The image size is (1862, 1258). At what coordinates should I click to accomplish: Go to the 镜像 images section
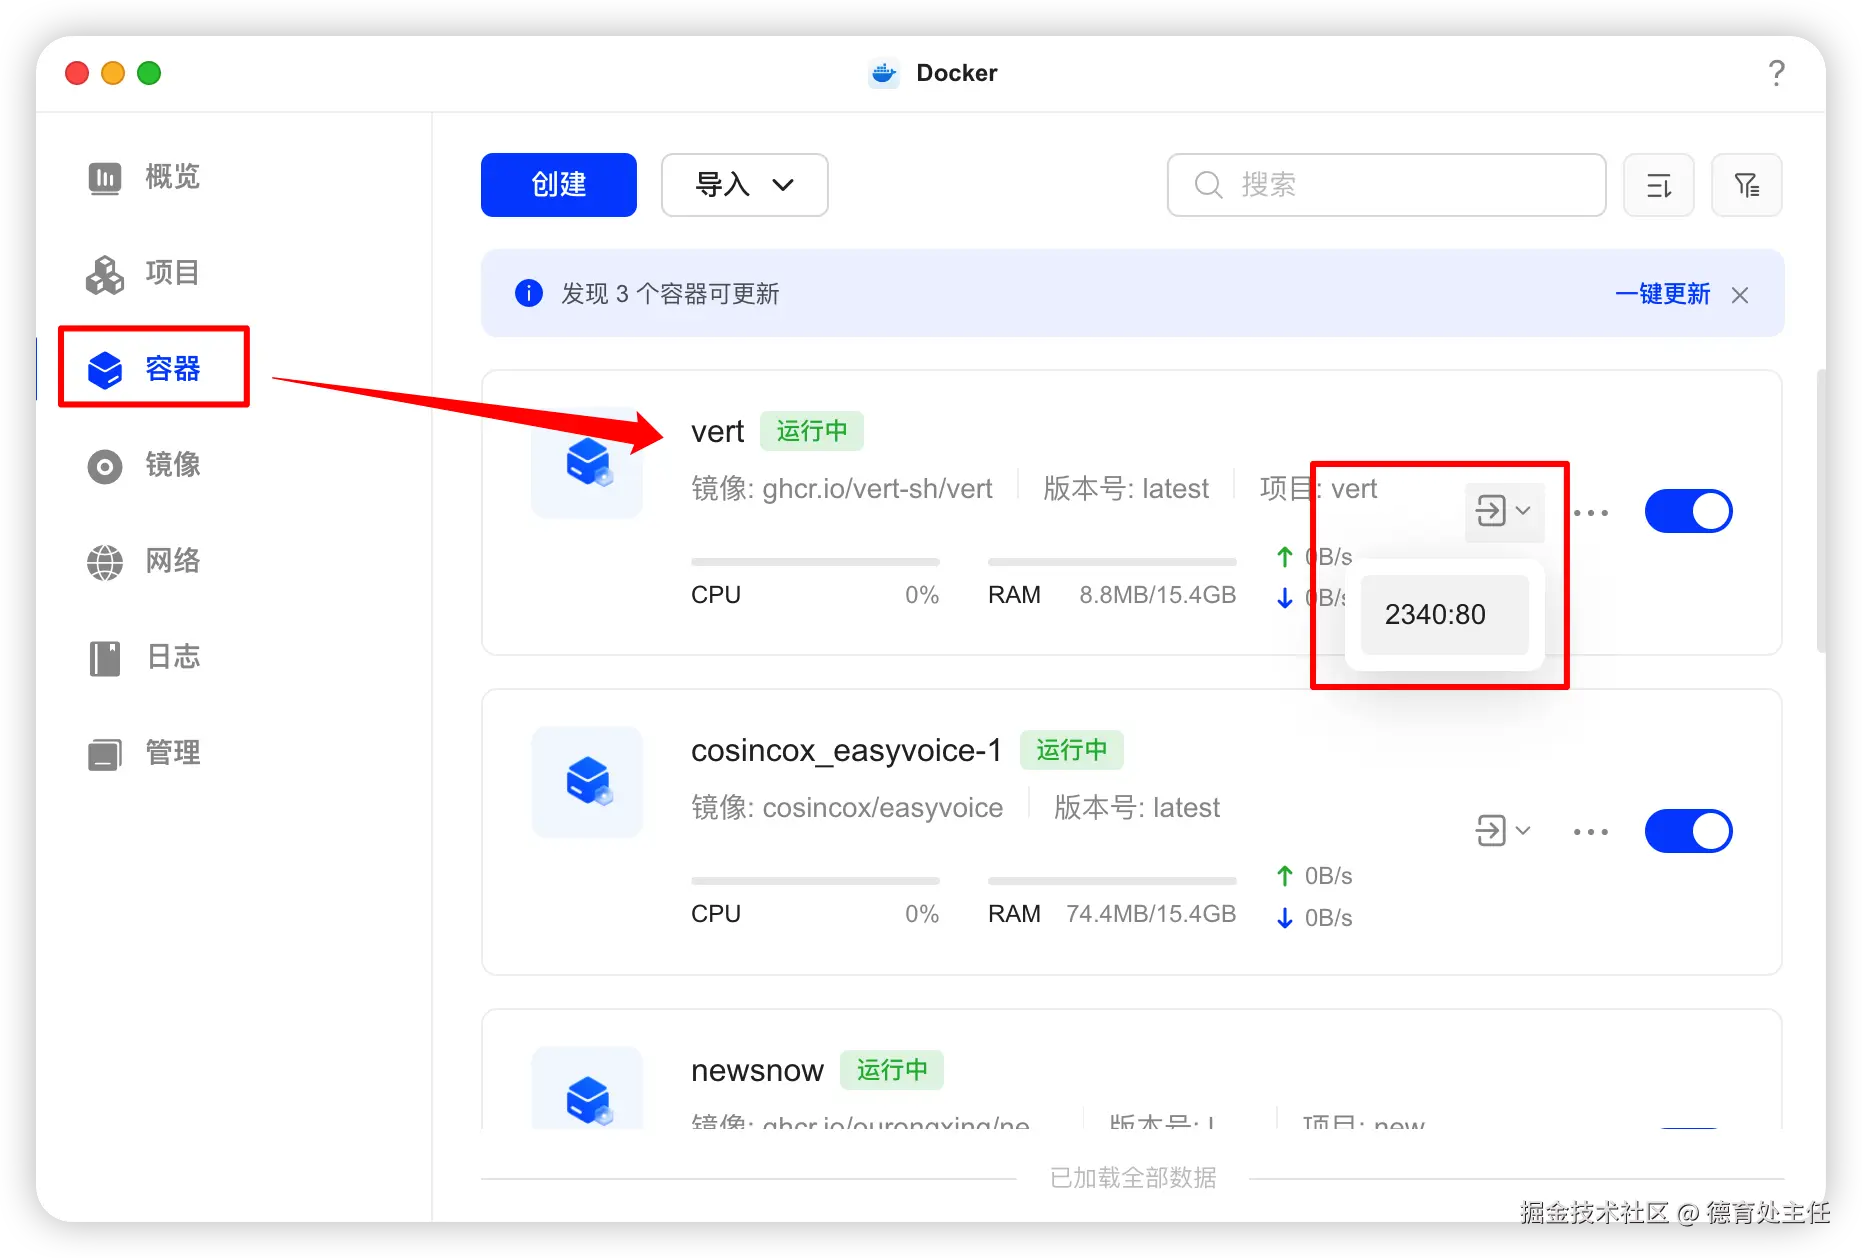[x=145, y=465]
